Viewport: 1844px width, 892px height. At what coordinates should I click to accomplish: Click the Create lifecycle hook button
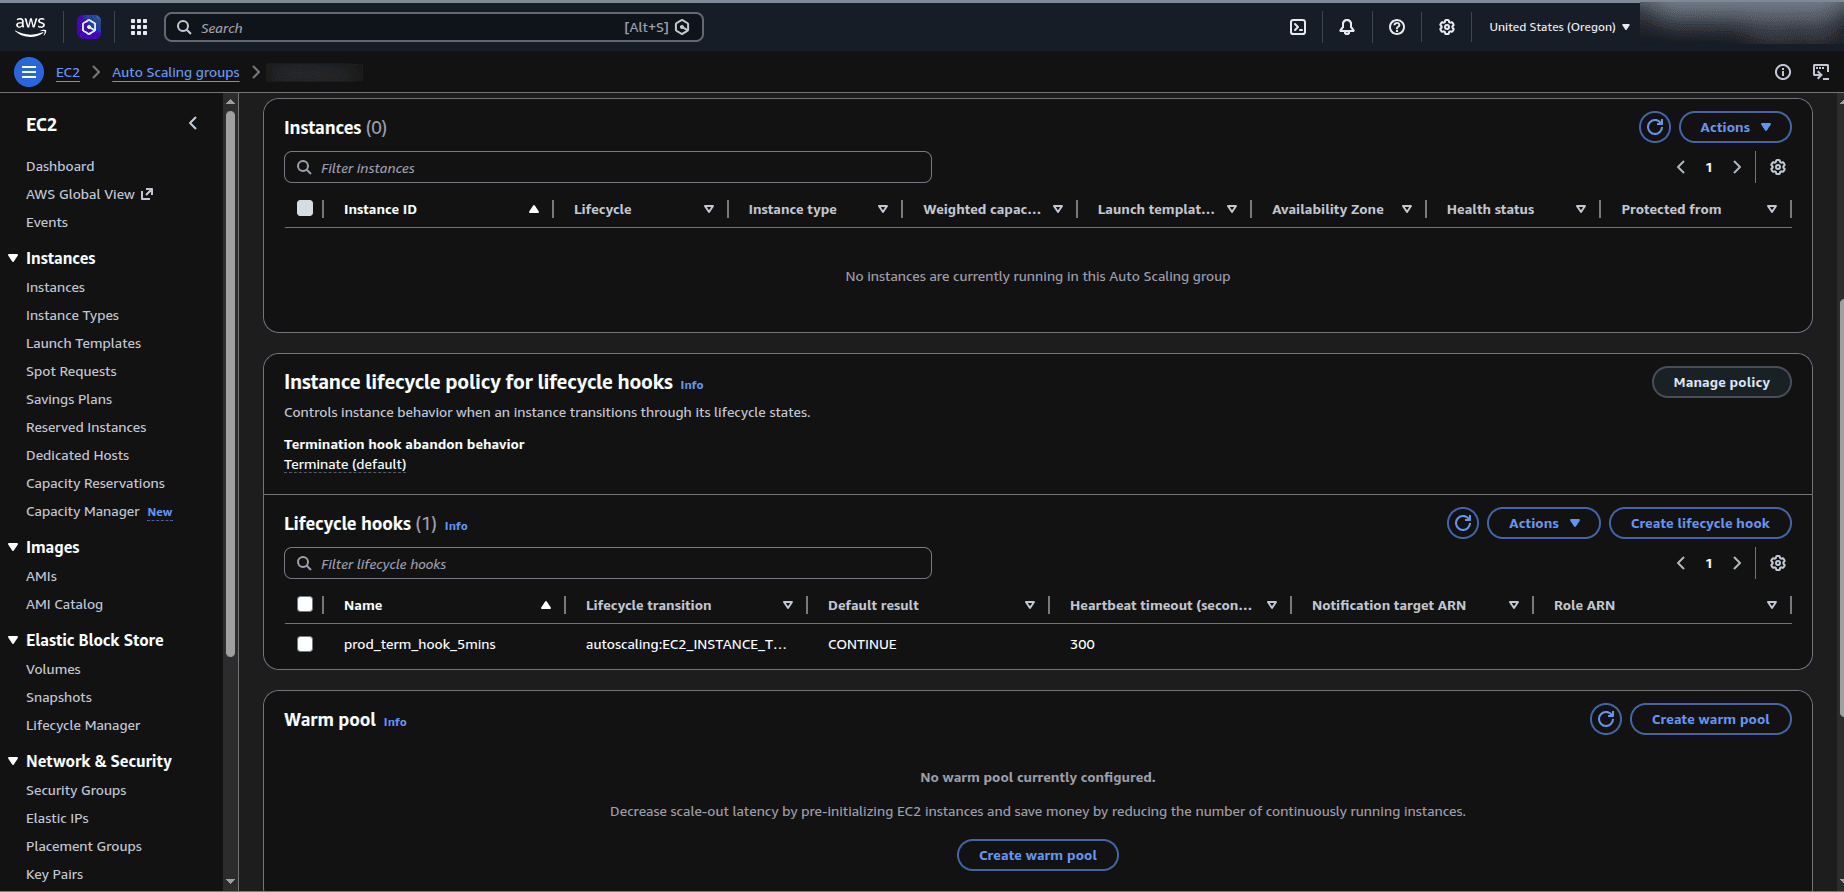click(x=1700, y=523)
